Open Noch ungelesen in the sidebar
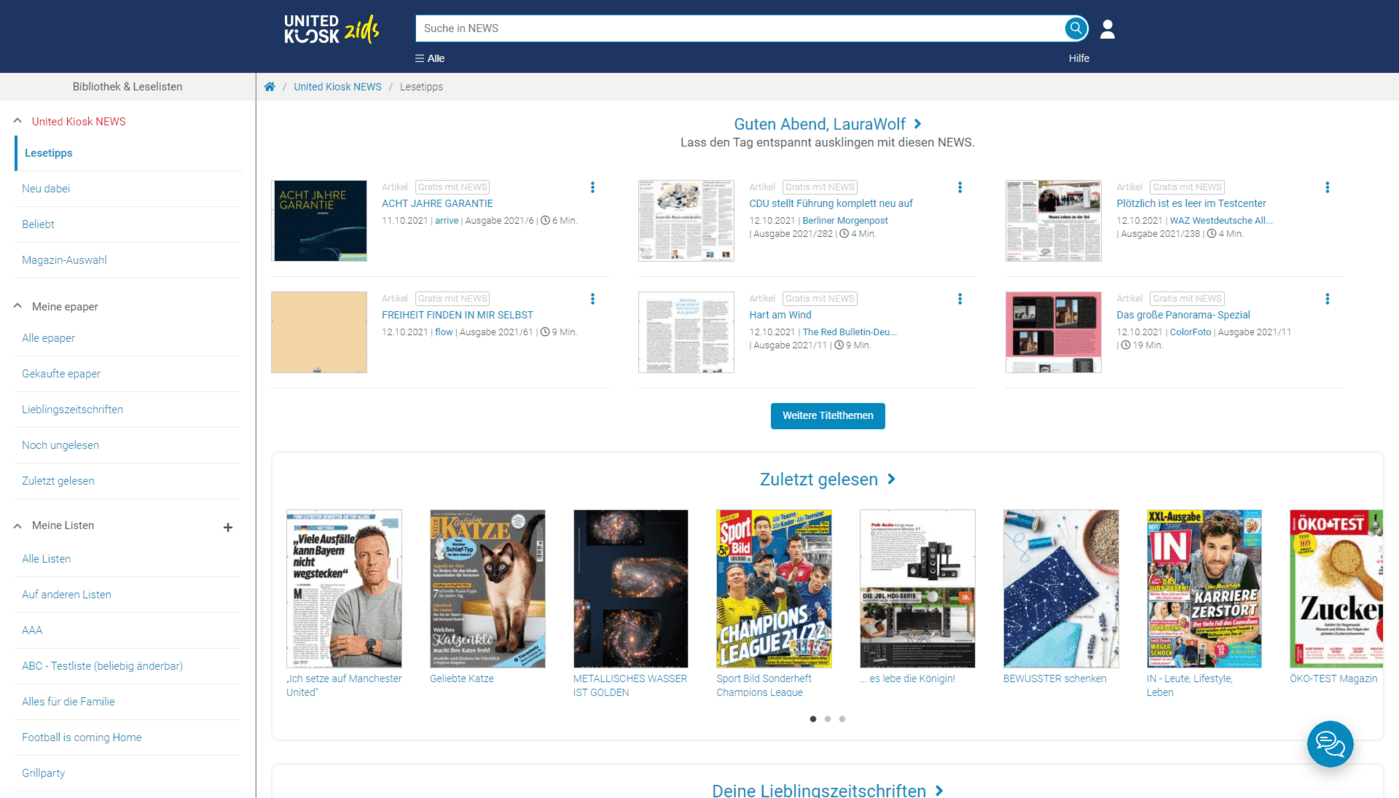This screenshot has width=1399, height=798. pyautogui.click(x=60, y=445)
